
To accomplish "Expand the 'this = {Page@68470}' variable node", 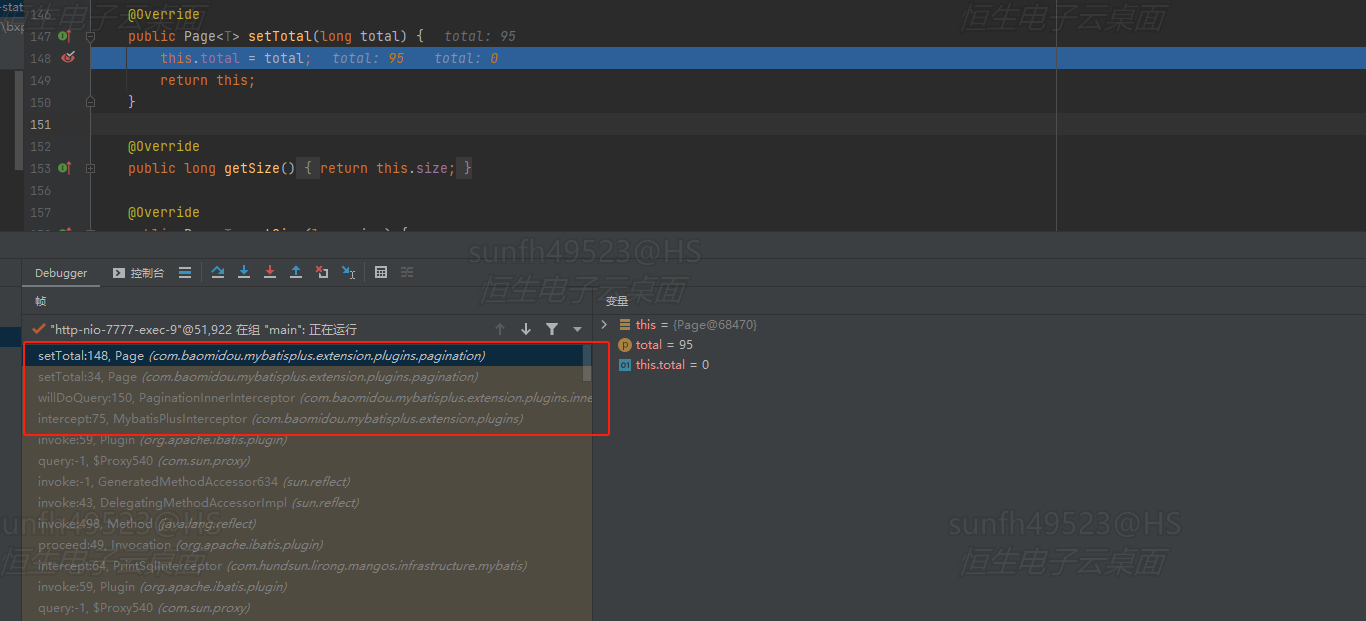I will pos(604,324).
